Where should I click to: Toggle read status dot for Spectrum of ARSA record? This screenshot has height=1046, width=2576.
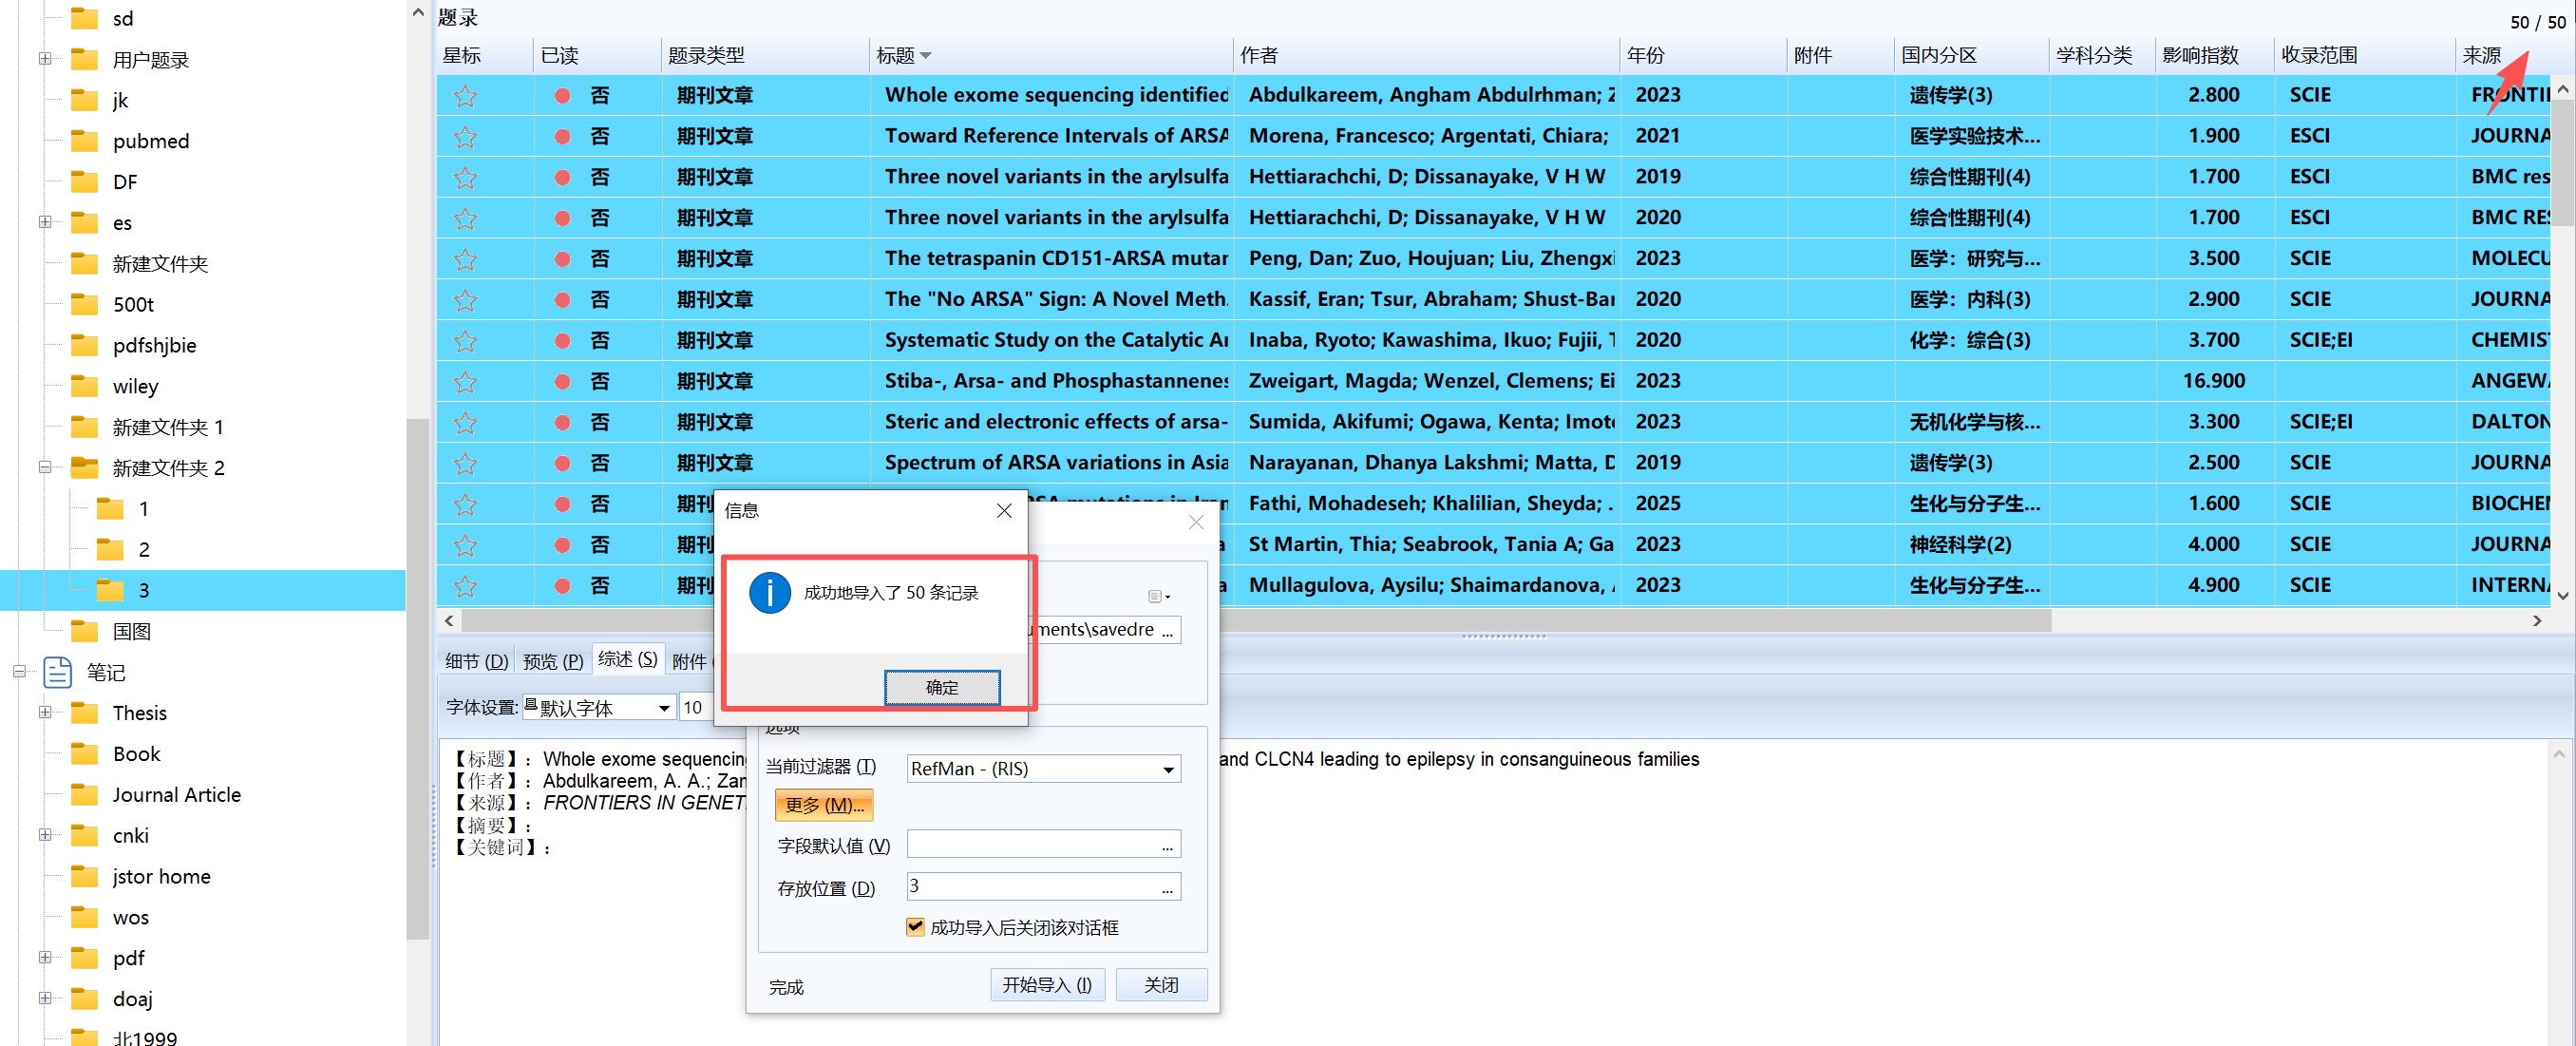coord(563,464)
